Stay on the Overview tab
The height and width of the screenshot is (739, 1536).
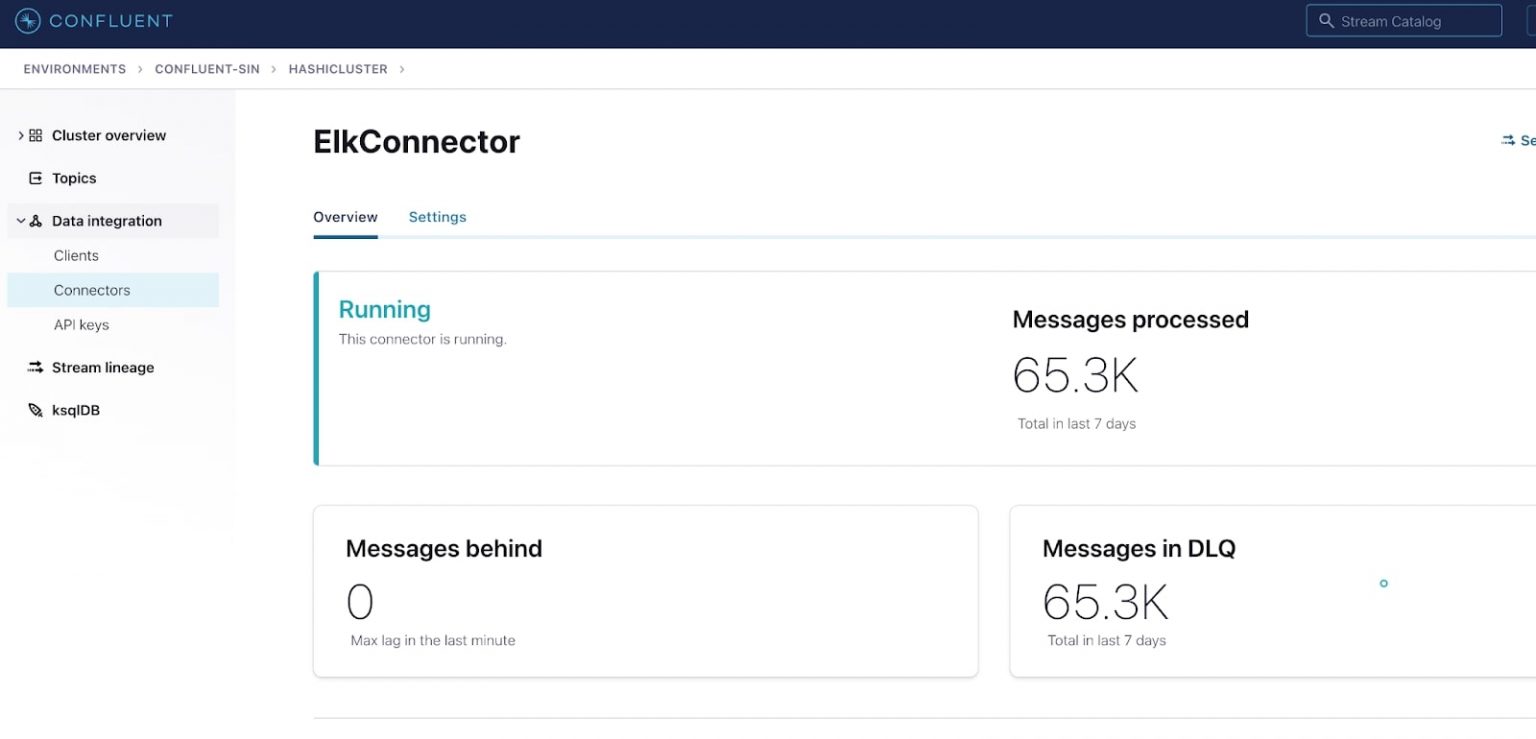click(x=345, y=217)
